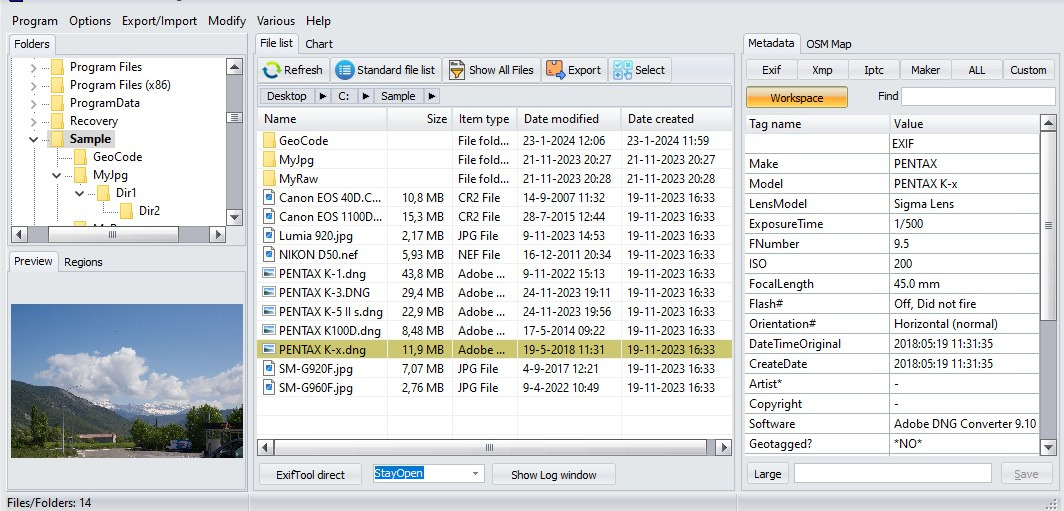Image resolution: width=1064 pixels, height=511 pixels.
Task: Collapse the Dir1 tree node
Action: 80,193
